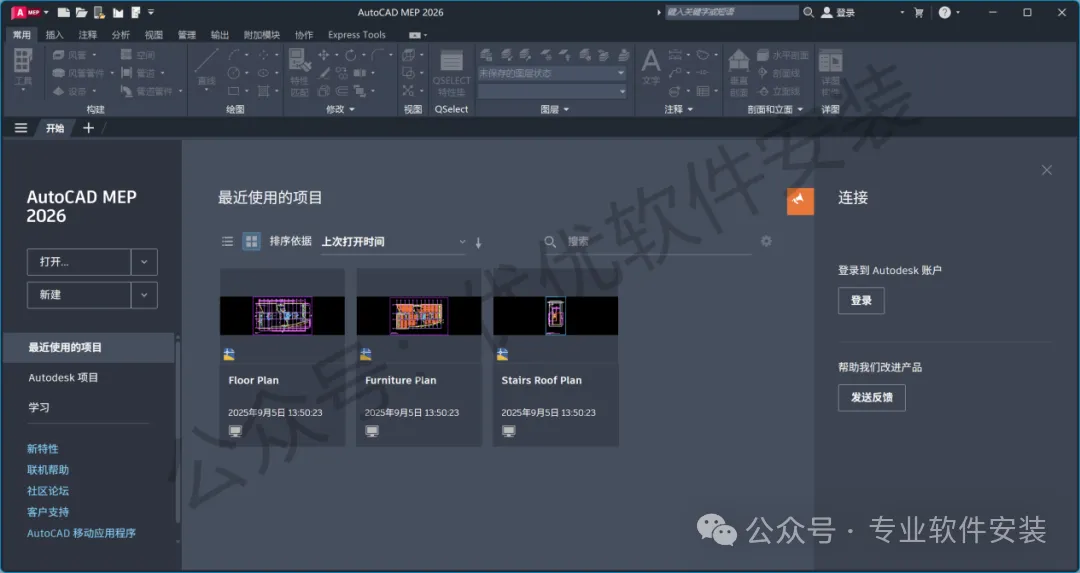This screenshot has width=1080, height=573.
Task: Click the 垂直剖面 (Vertical Section) icon
Action: click(x=738, y=72)
